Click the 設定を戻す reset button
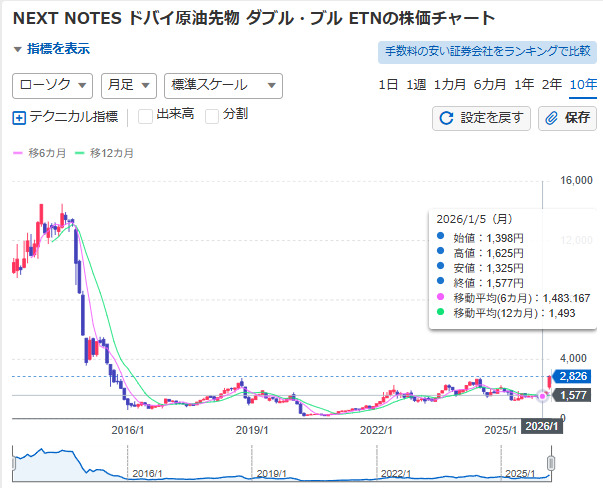This screenshot has height=488, width=603. pyautogui.click(x=481, y=118)
